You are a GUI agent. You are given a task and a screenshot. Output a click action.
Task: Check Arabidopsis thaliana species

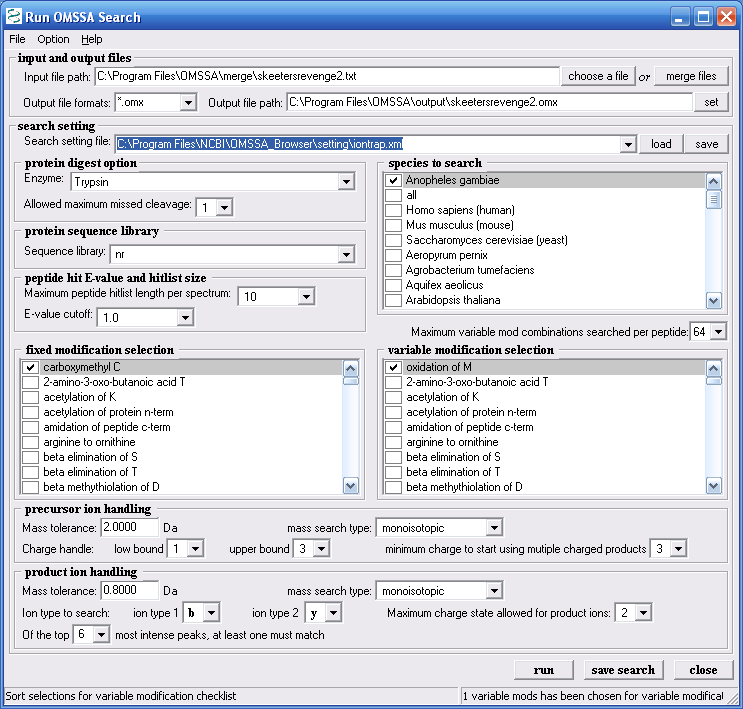pyautogui.click(x=393, y=300)
